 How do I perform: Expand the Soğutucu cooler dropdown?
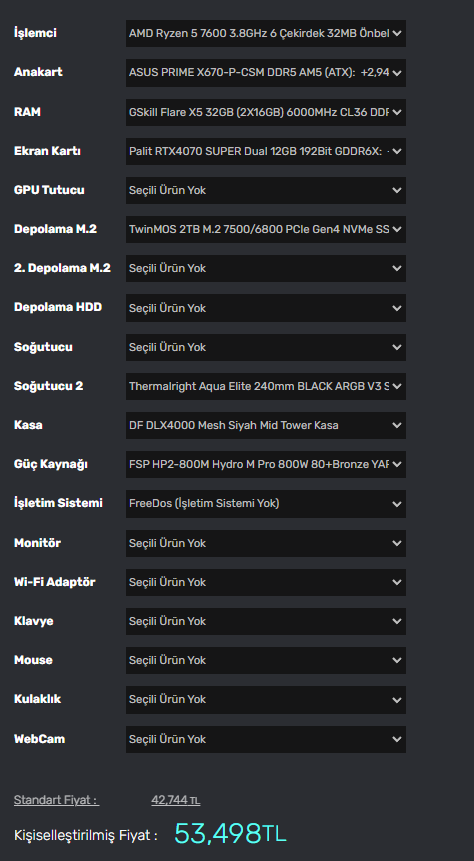[x=266, y=347]
